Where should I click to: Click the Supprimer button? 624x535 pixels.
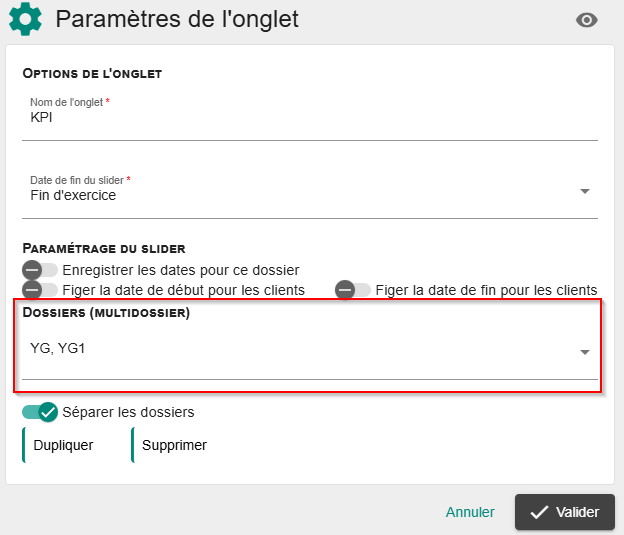(172, 445)
